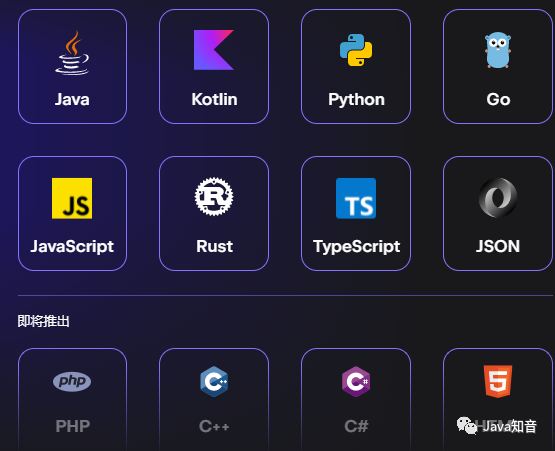Viewport: 555px width, 451px height.
Task: Click the yellow JS logo icon
Action: tap(72, 198)
